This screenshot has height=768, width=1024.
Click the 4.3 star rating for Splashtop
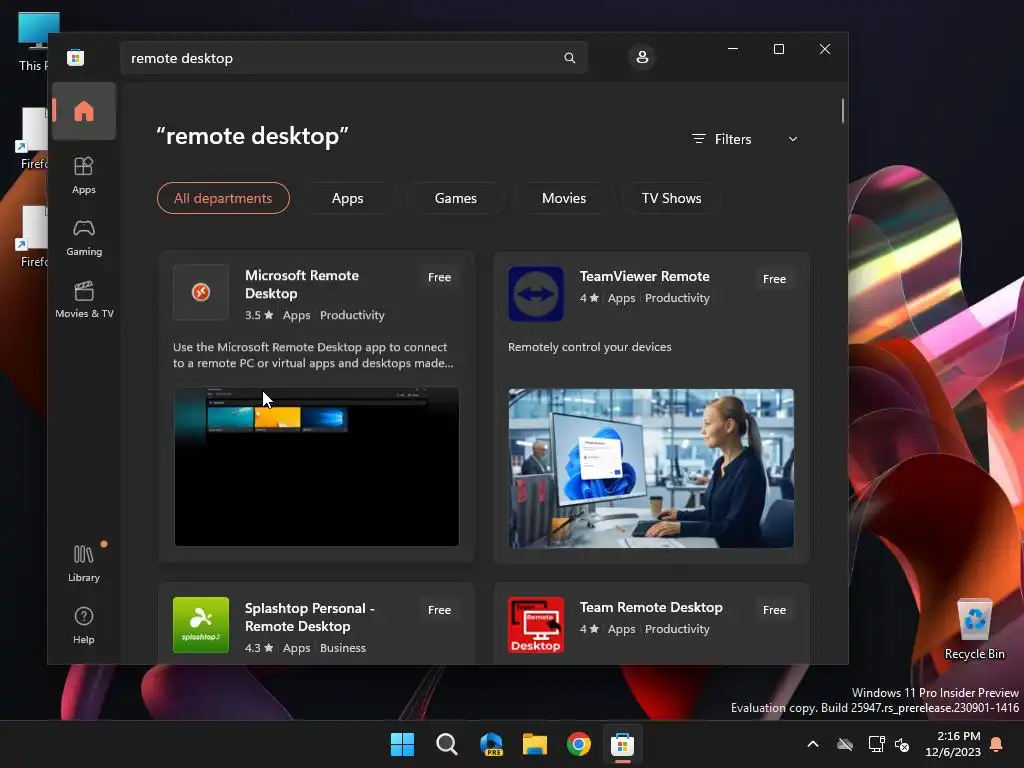(259, 648)
